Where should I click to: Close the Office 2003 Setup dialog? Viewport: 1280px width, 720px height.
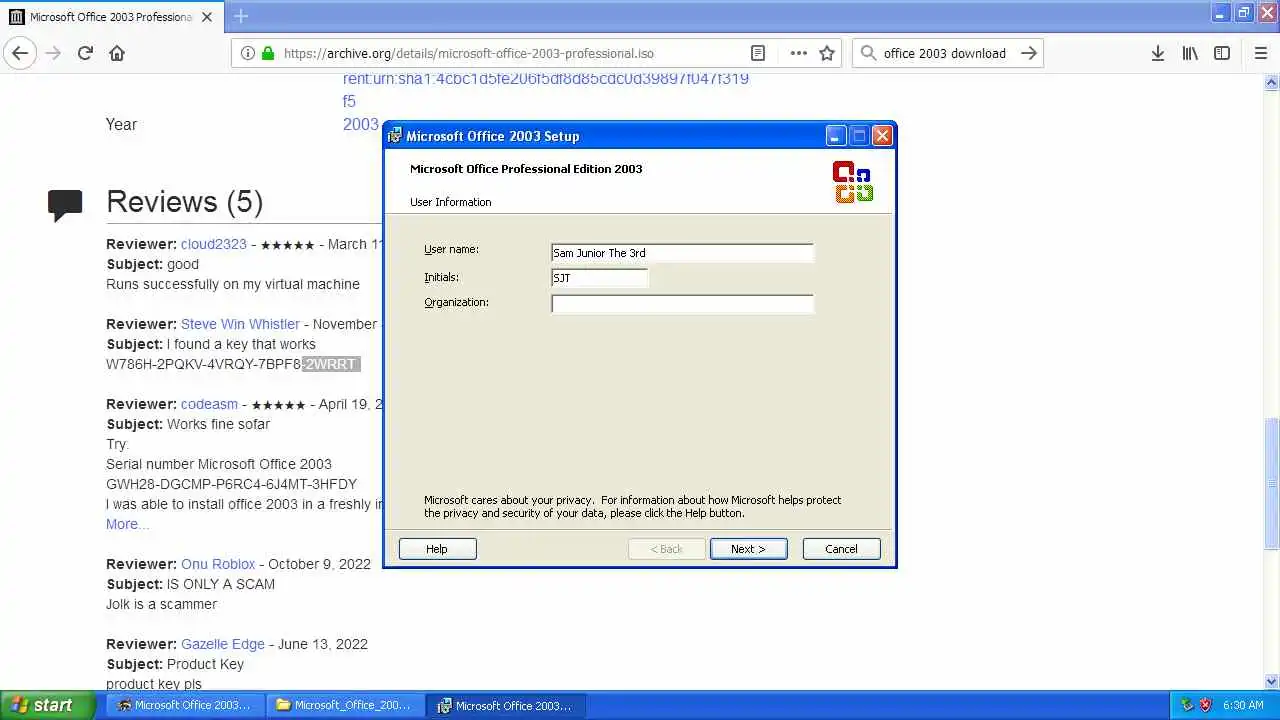click(x=882, y=136)
